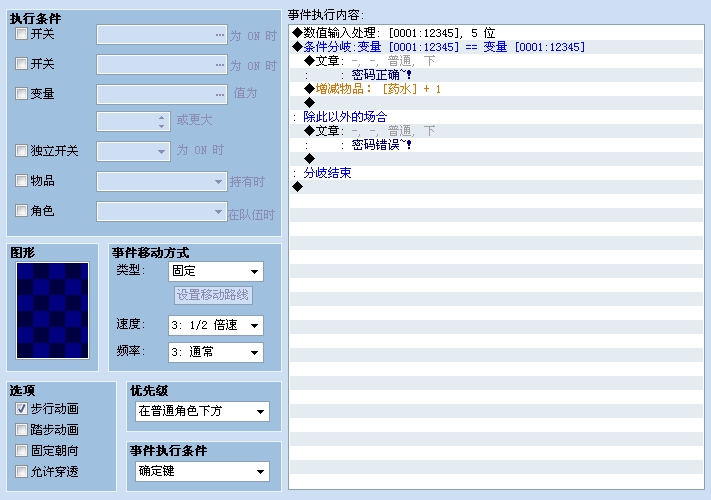Image resolution: width=711 pixels, height=500 pixels.
Task: Open the 角色 selection dropdown
Action: [x=161, y=211]
